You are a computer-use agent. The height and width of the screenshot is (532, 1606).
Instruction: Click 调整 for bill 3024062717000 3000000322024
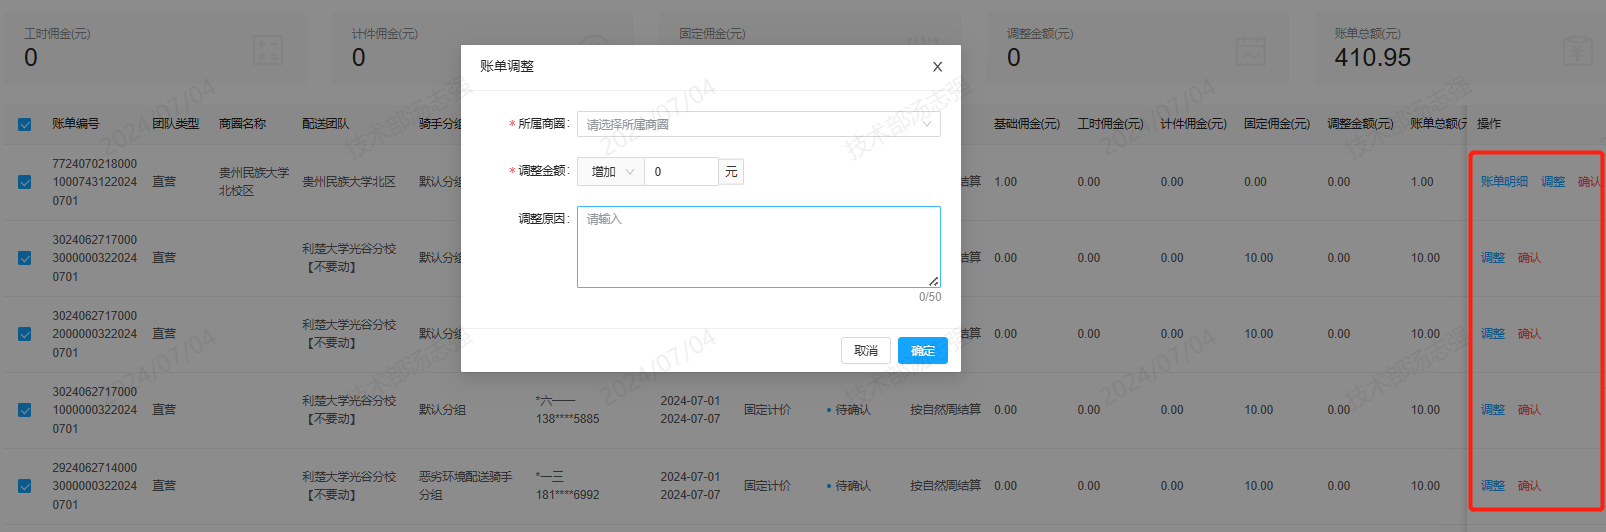coord(1493,258)
